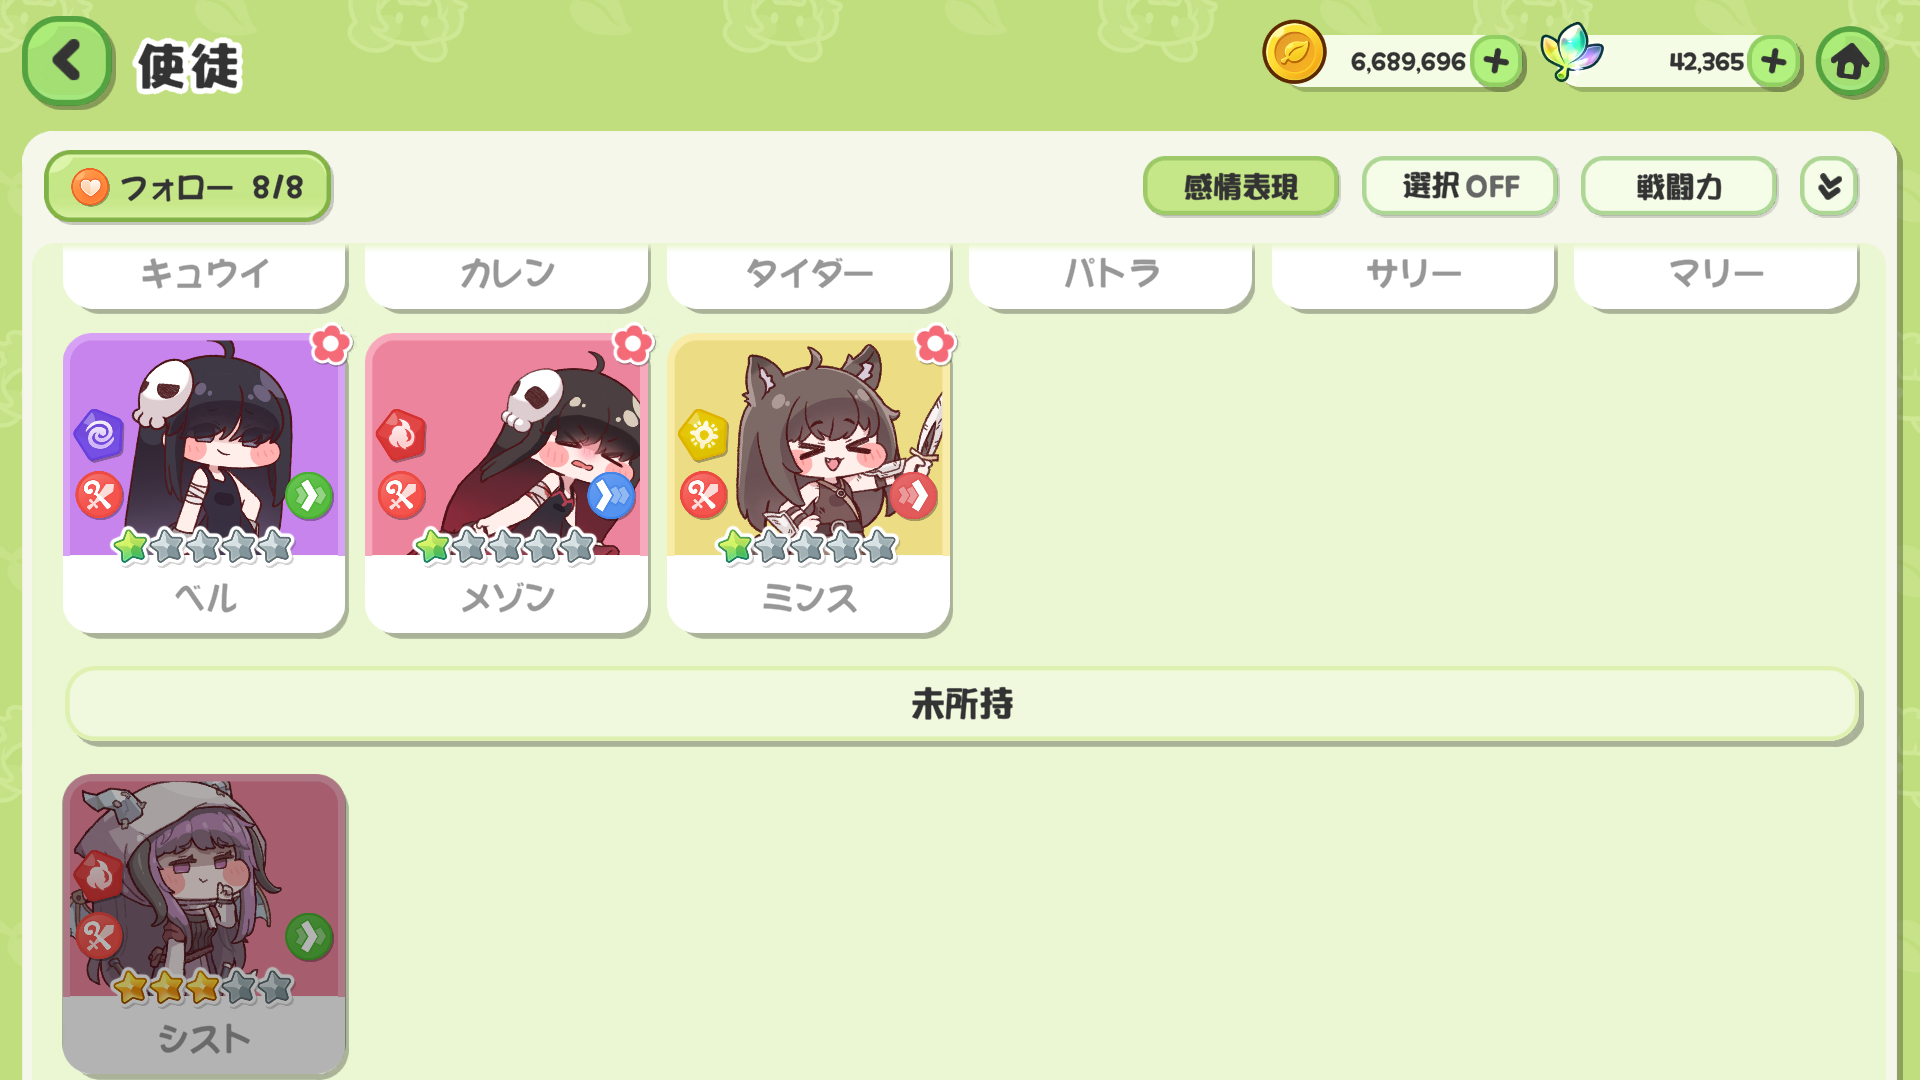This screenshot has width=1920, height=1080.
Task: Expand filters with the double chevron button
Action: click(x=1829, y=186)
